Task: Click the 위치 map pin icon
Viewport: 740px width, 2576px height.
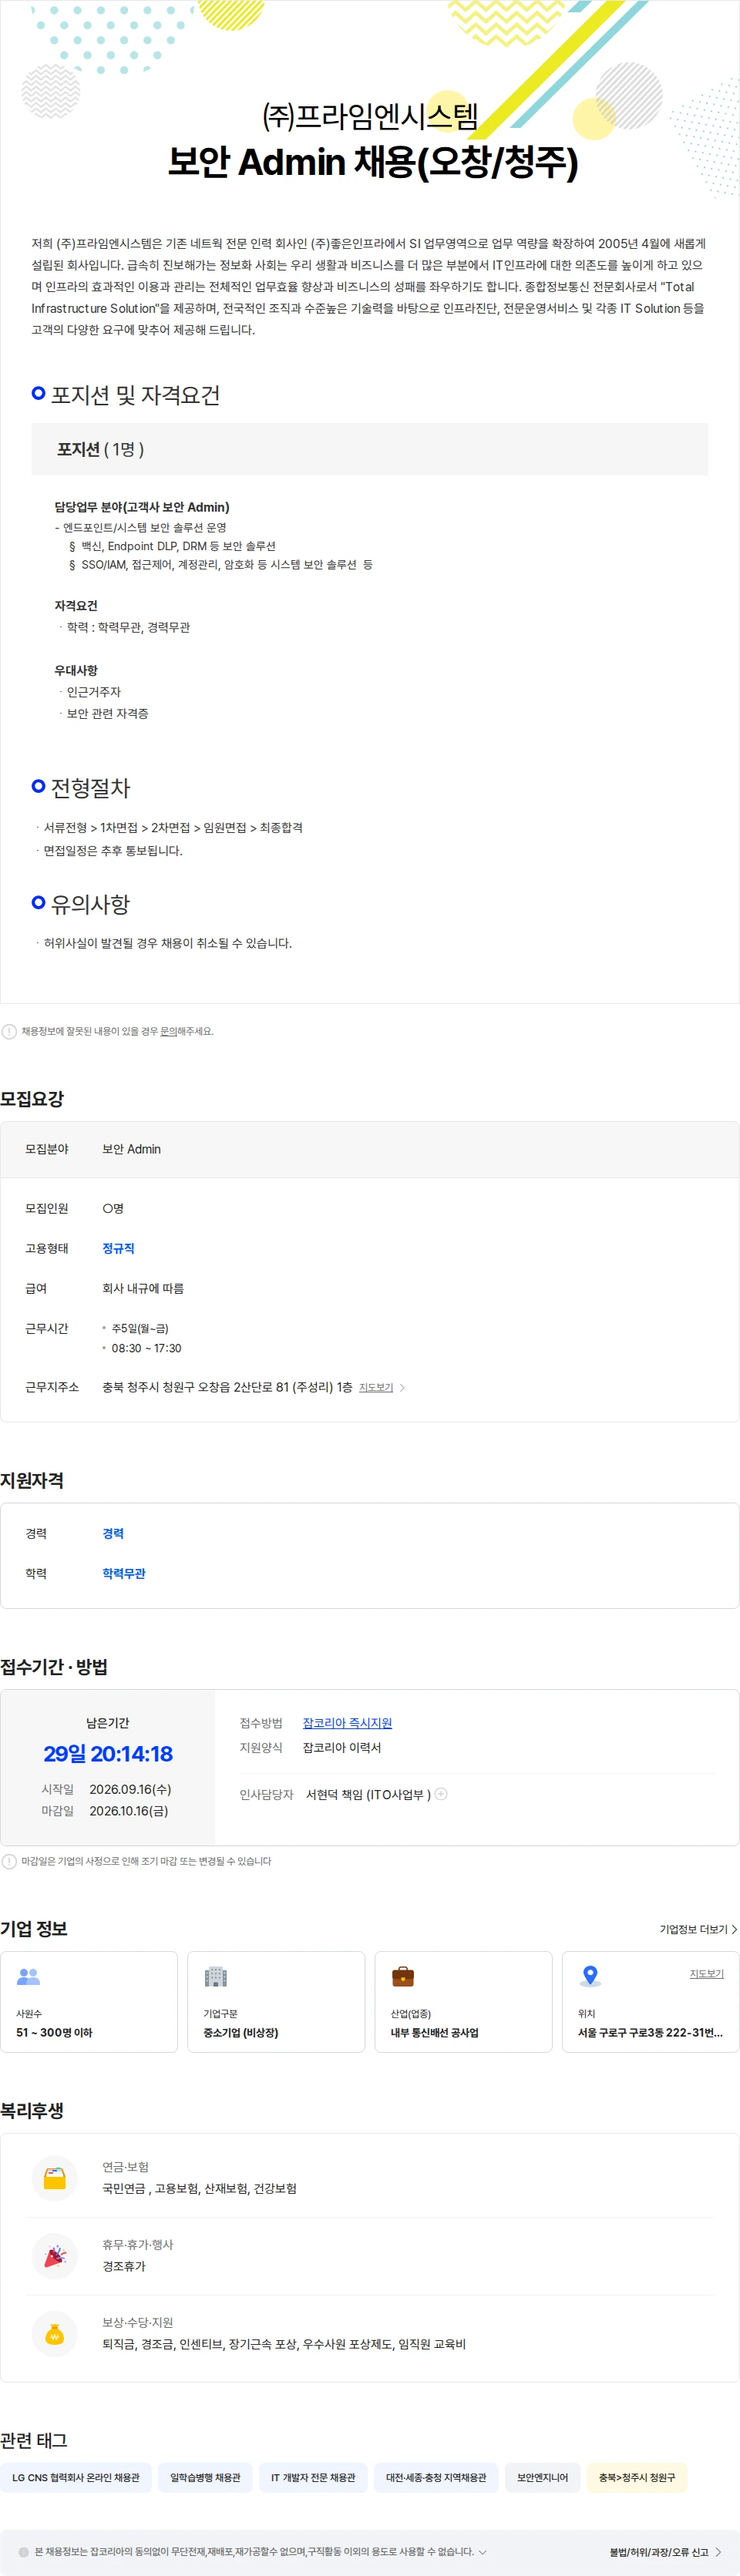Action: (x=590, y=1976)
